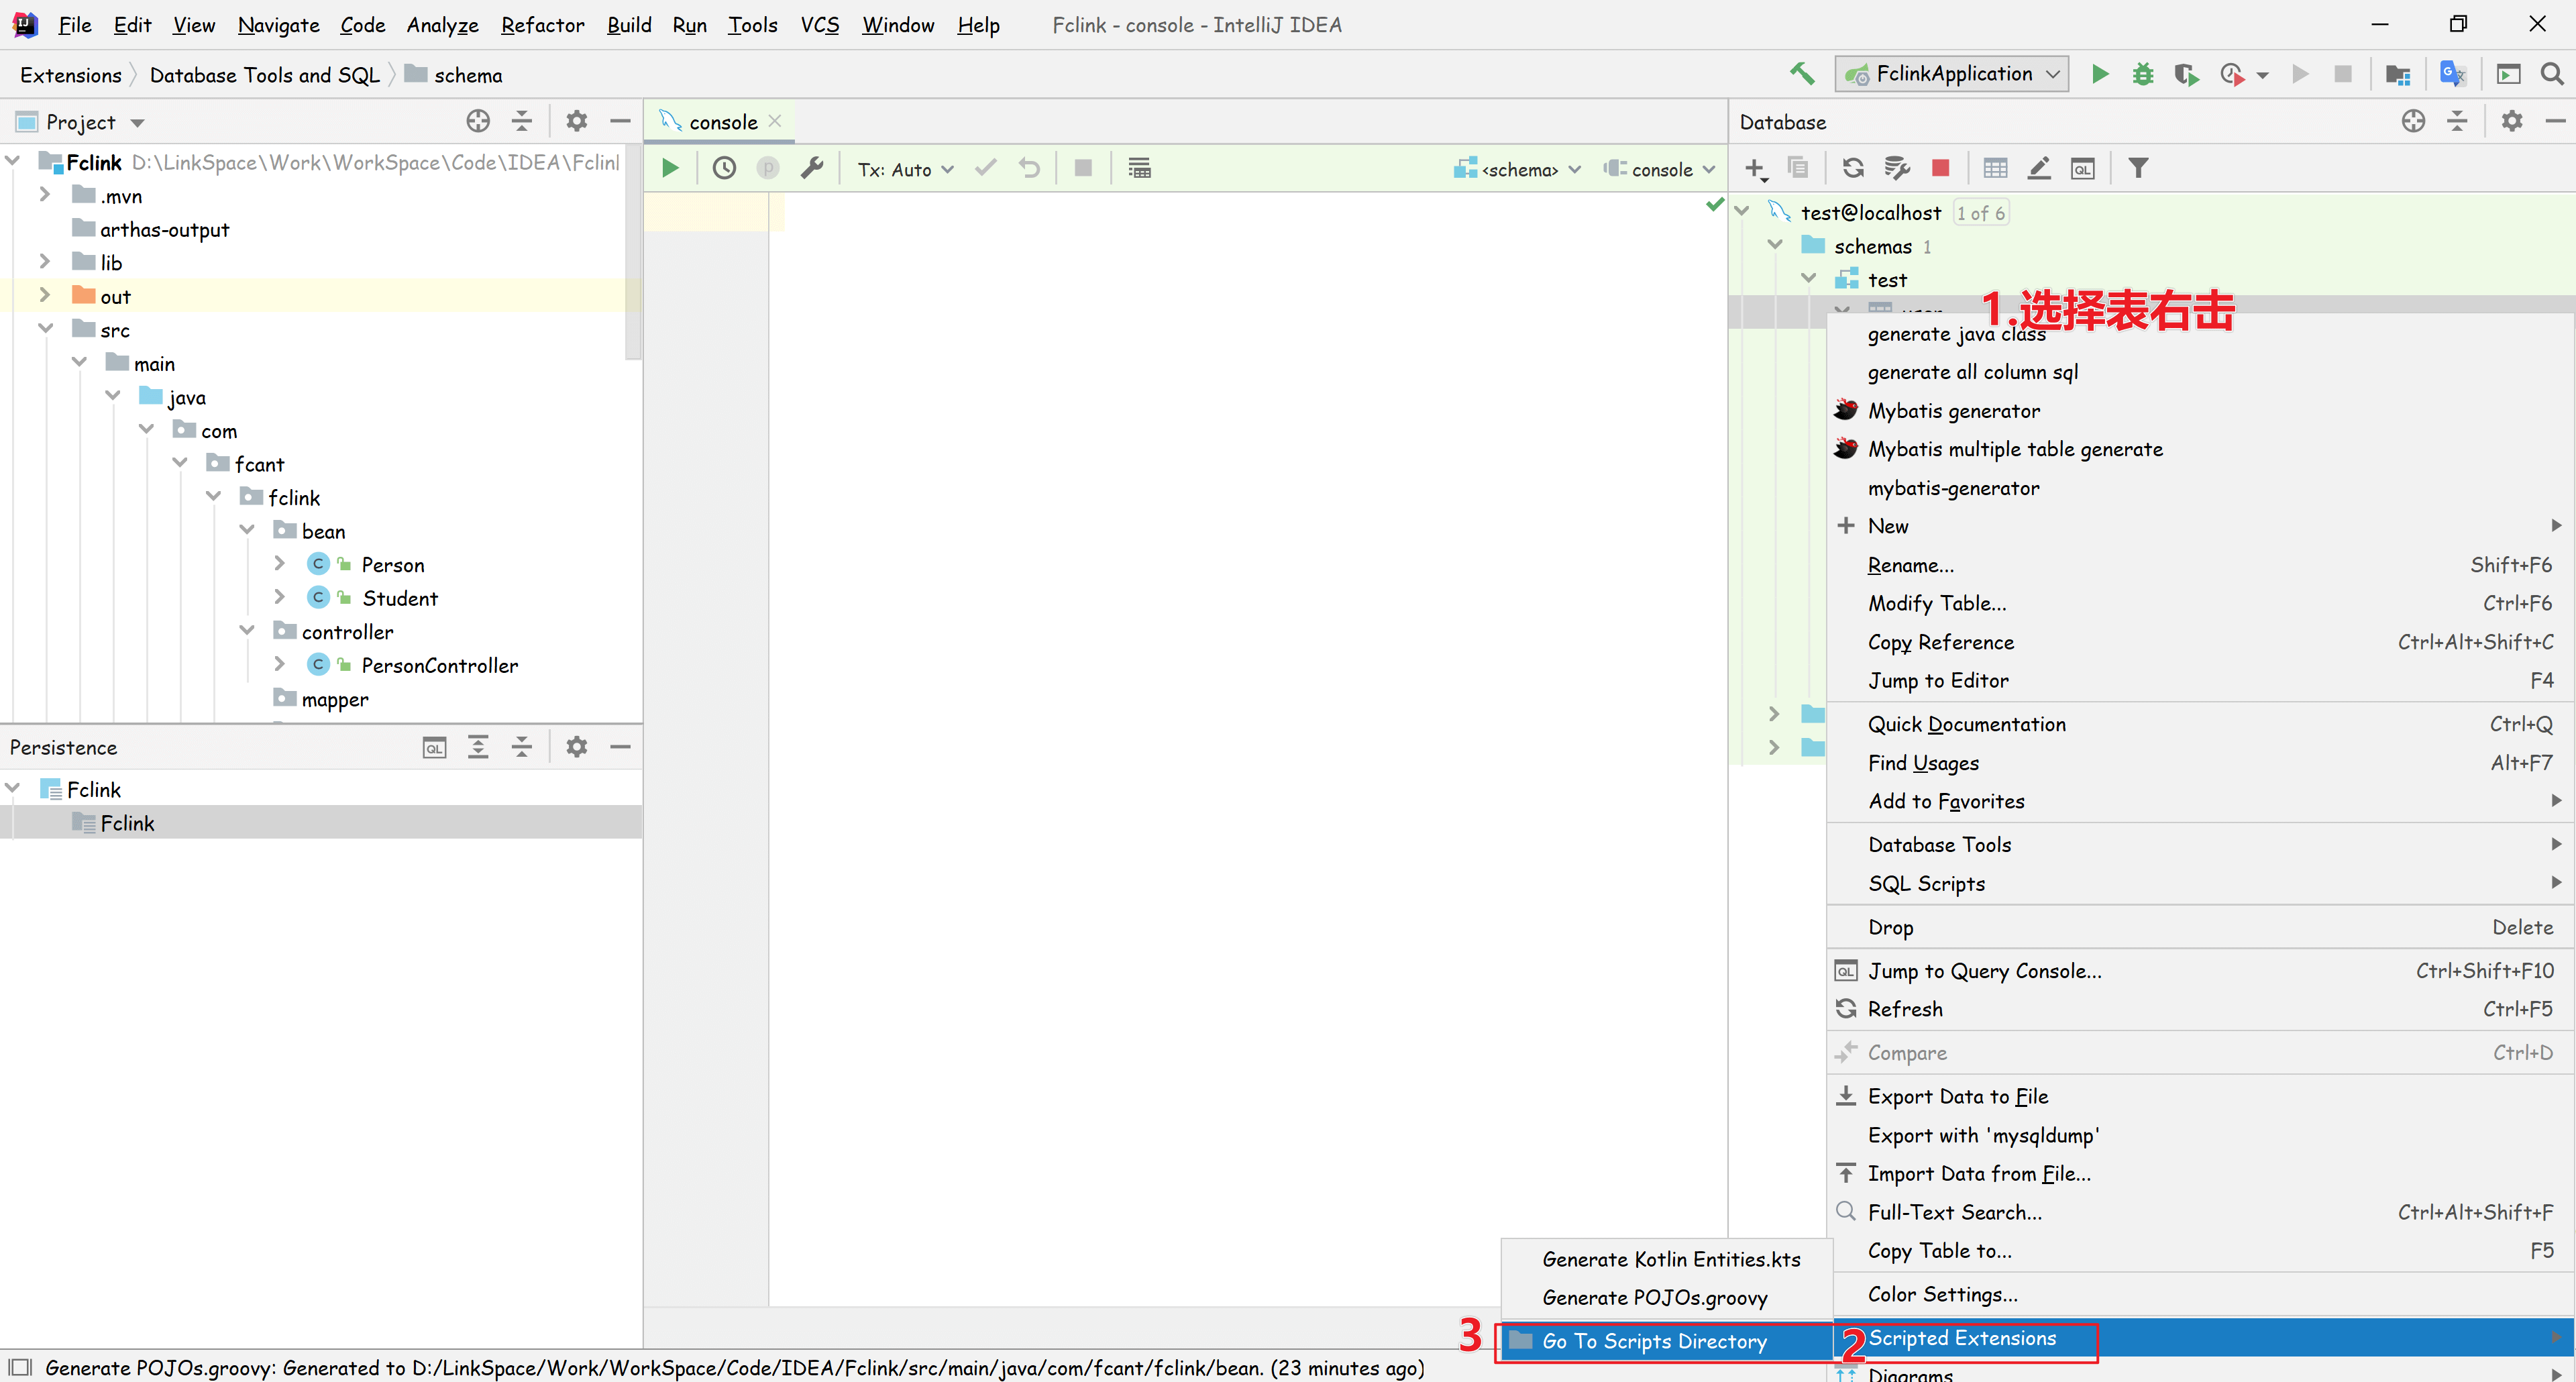Choose Mybatis generator from context menu
This screenshot has width=2576, height=1382.
click(x=1953, y=410)
